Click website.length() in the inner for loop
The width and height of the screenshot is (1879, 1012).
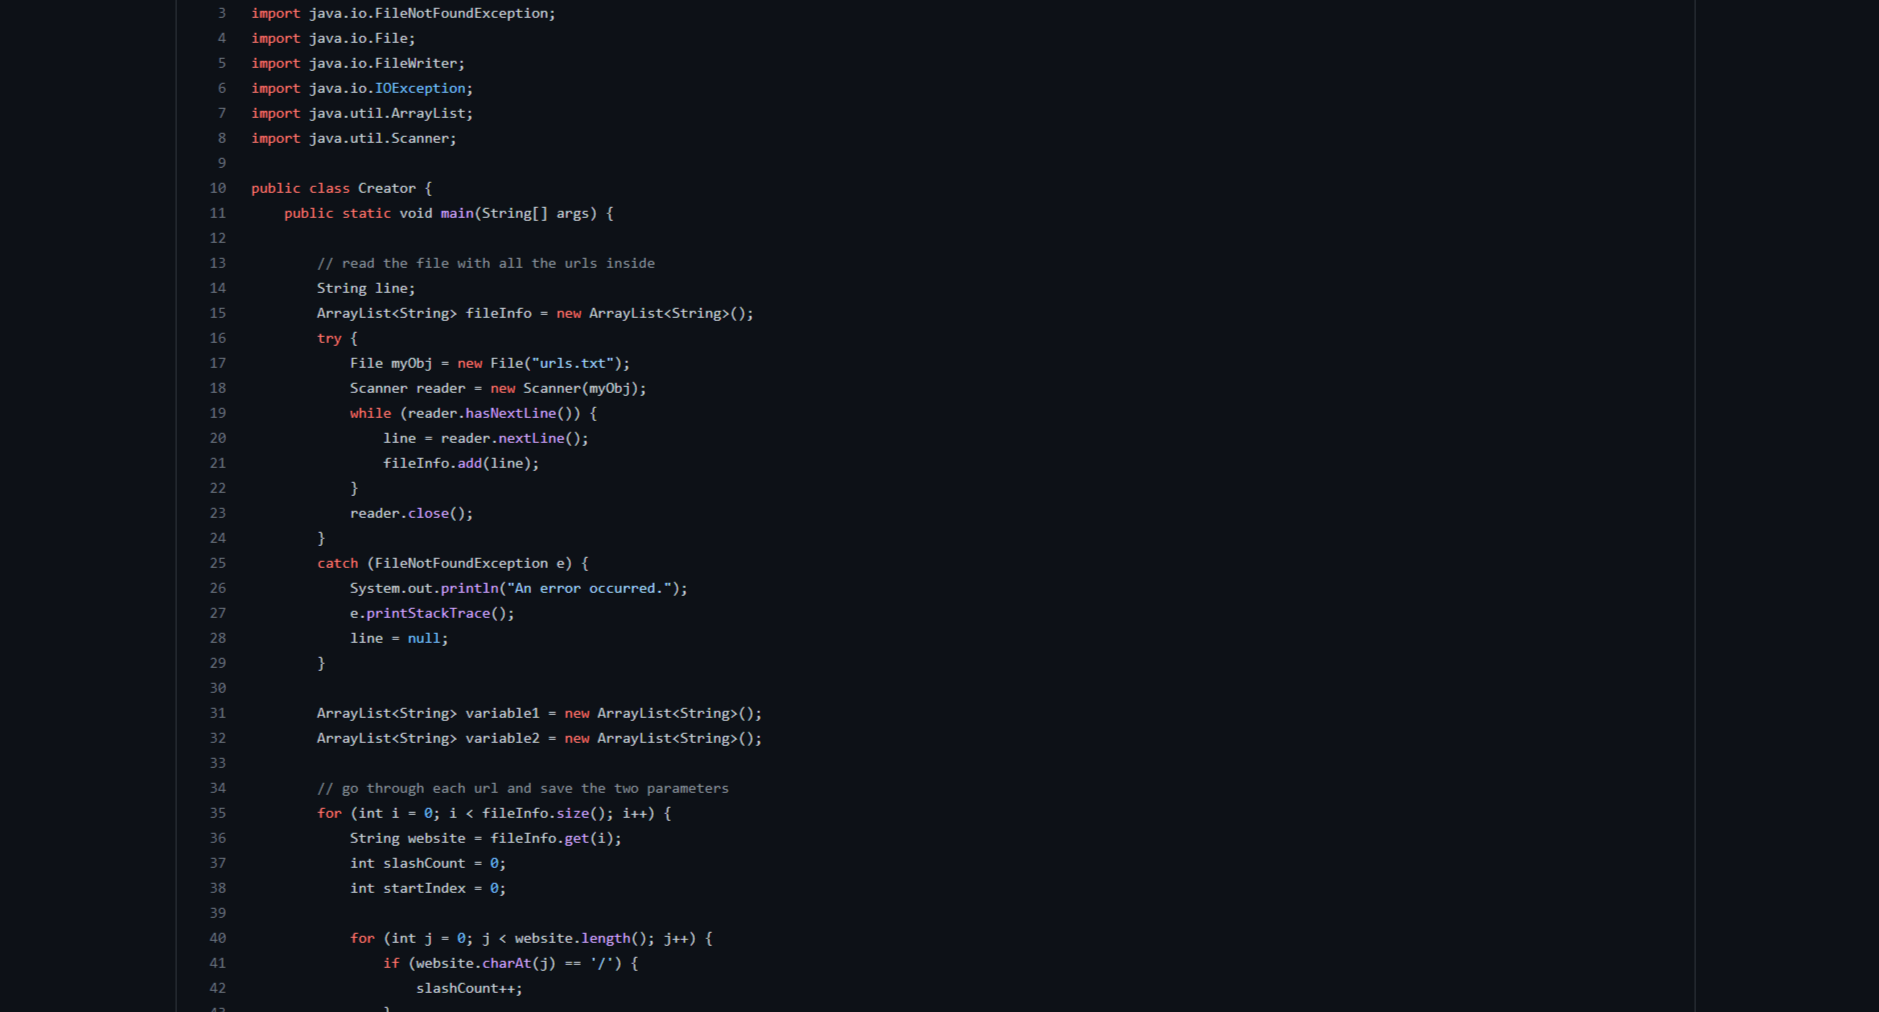(x=581, y=938)
